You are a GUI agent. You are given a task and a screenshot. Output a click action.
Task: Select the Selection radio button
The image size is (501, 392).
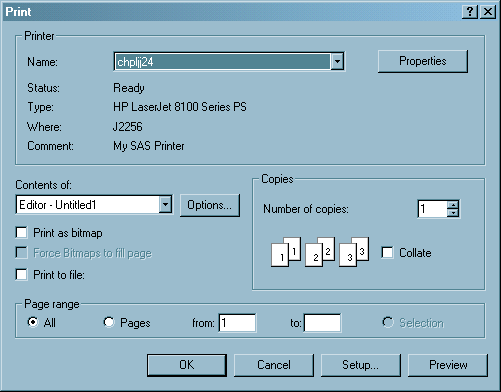(x=388, y=322)
